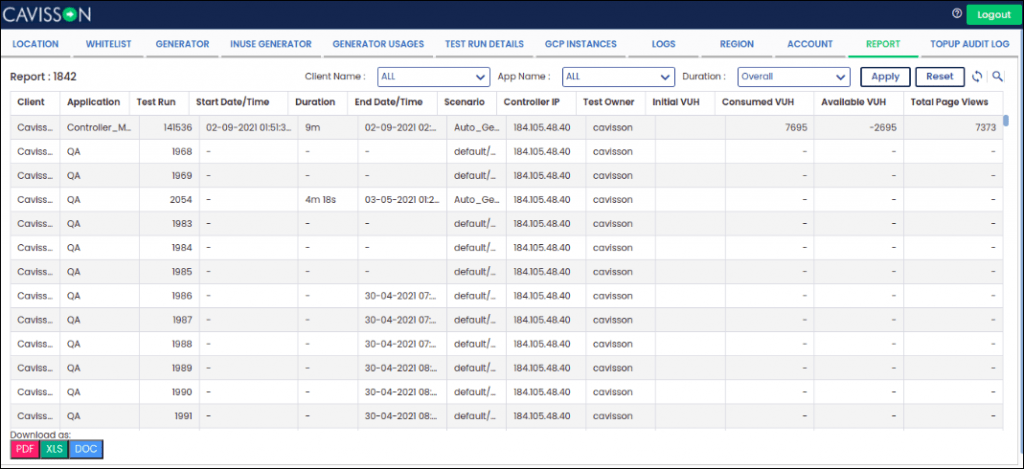Select the REPORT tab
The width and height of the screenshot is (1024, 469).
883,44
